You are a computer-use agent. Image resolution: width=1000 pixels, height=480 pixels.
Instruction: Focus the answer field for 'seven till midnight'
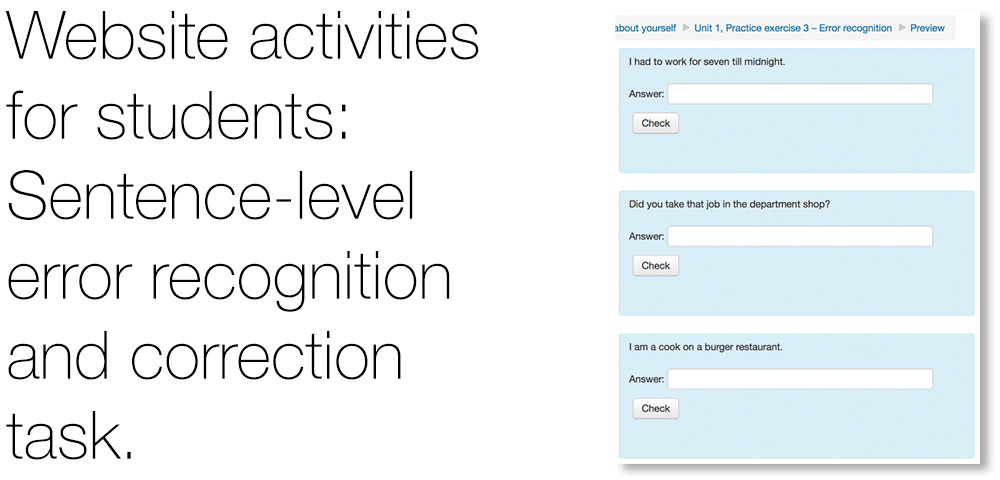coord(800,94)
